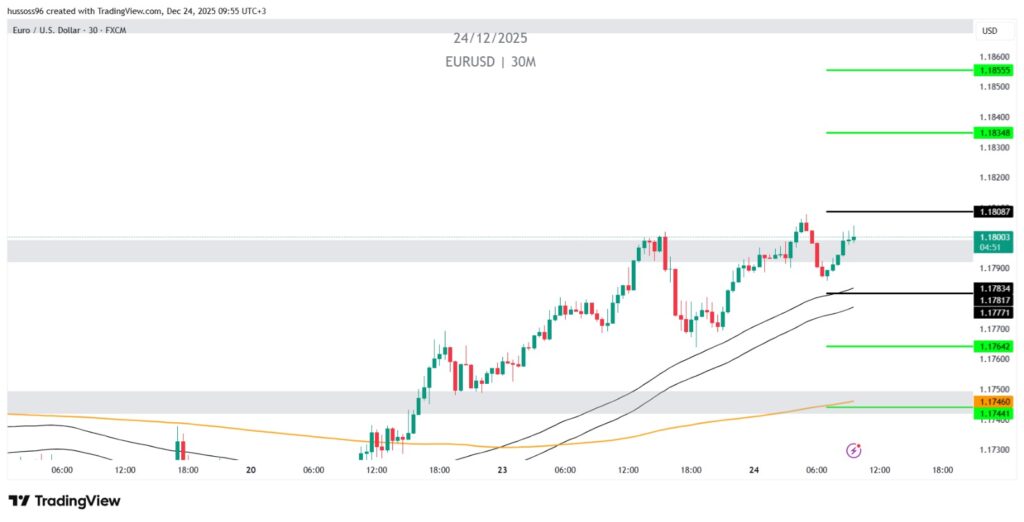Image resolution: width=1024 pixels, height=522 pixels.
Task: Click the "20" date on time axis
Action: pos(250,469)
